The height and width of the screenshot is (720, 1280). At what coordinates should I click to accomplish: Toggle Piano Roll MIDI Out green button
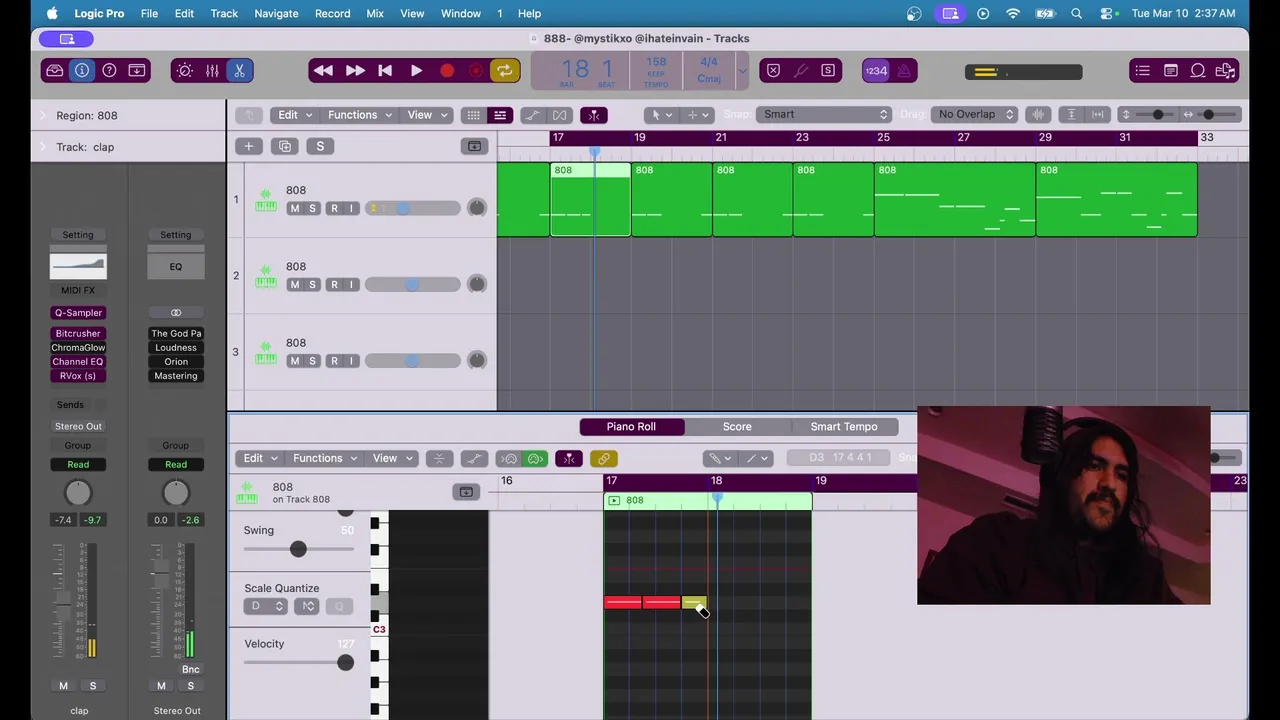click(535, 458)
